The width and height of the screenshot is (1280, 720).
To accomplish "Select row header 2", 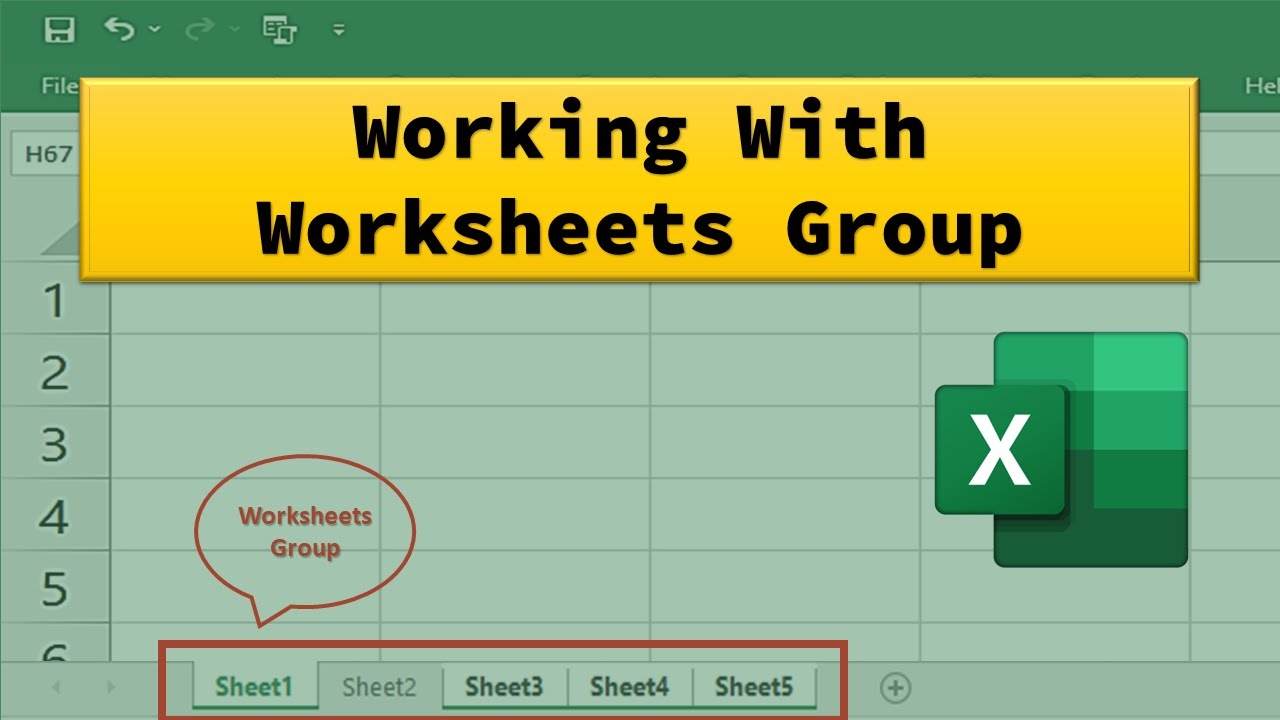I will point(54,371).
